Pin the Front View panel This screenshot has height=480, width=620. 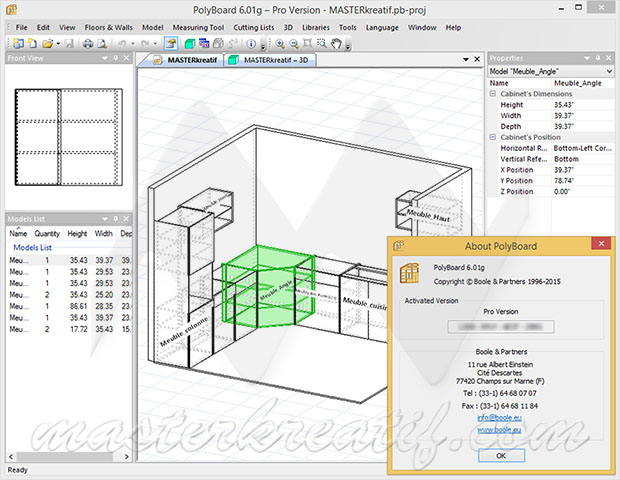116,58
